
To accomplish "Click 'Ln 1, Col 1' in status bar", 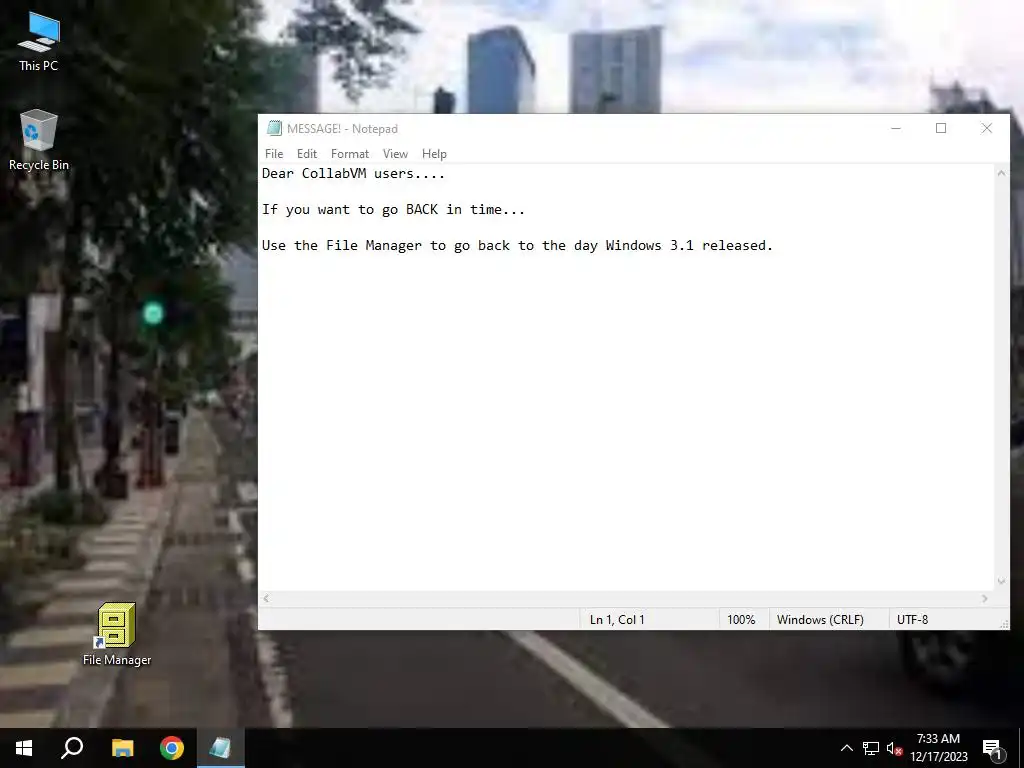I will click(x=617, y=620).
